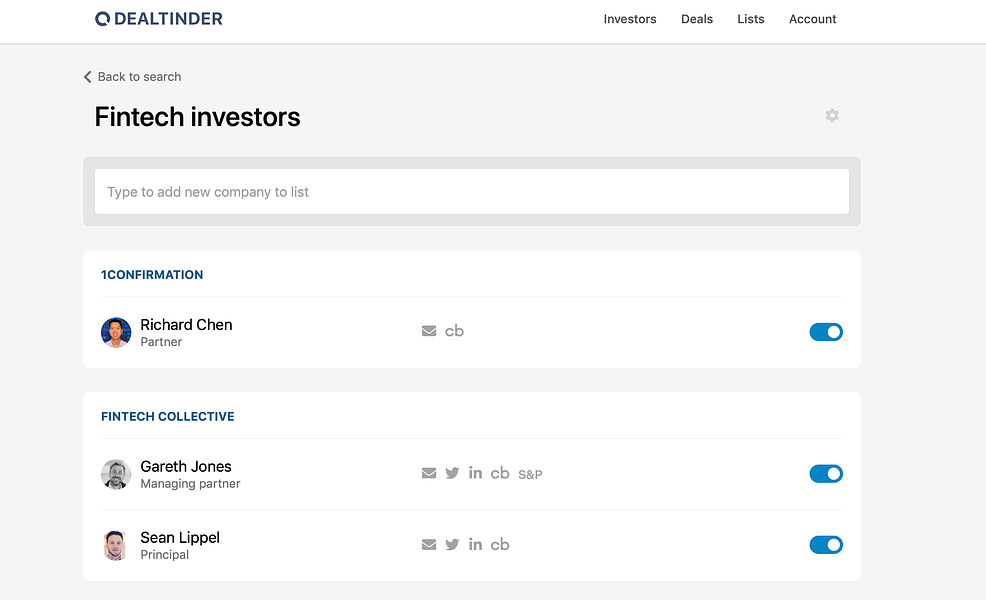Open list settings gear icon
The height and width of the screenshot is (600, 986).
coord(832,115)
